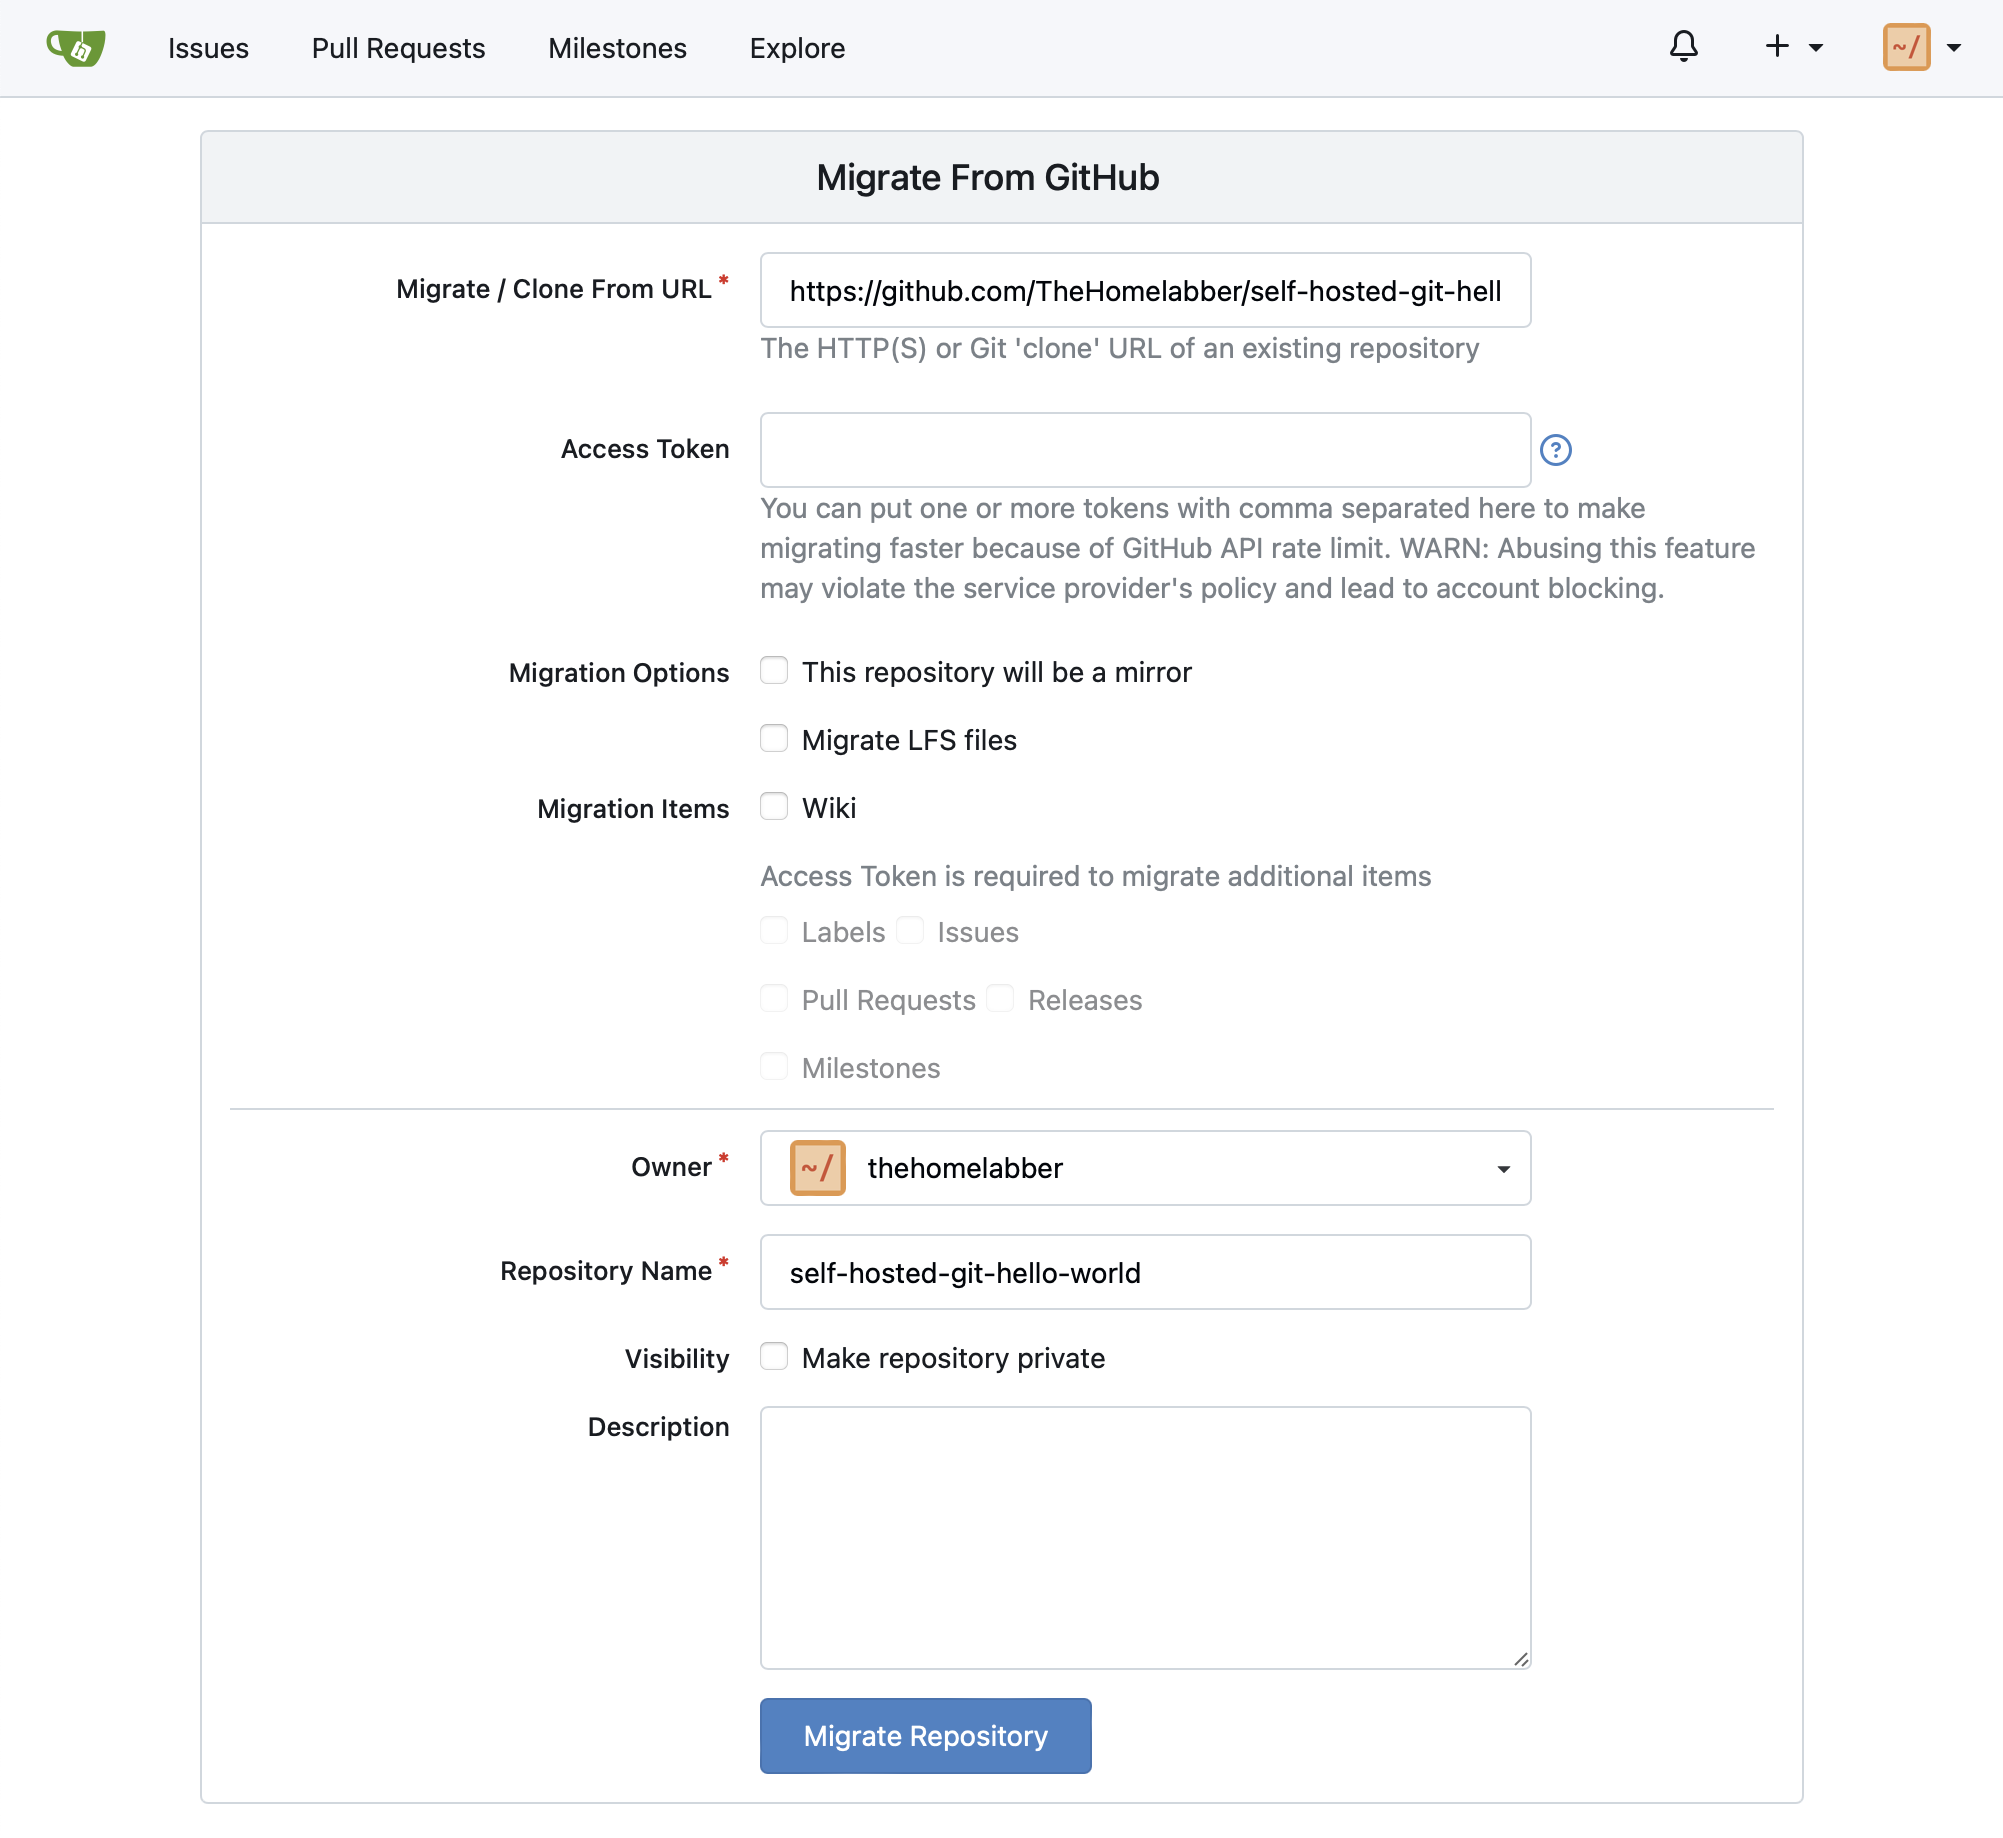Enable the 'Migrate LFS files' checkbox
Screen dimensions: 2003x1838
[773, 738]
